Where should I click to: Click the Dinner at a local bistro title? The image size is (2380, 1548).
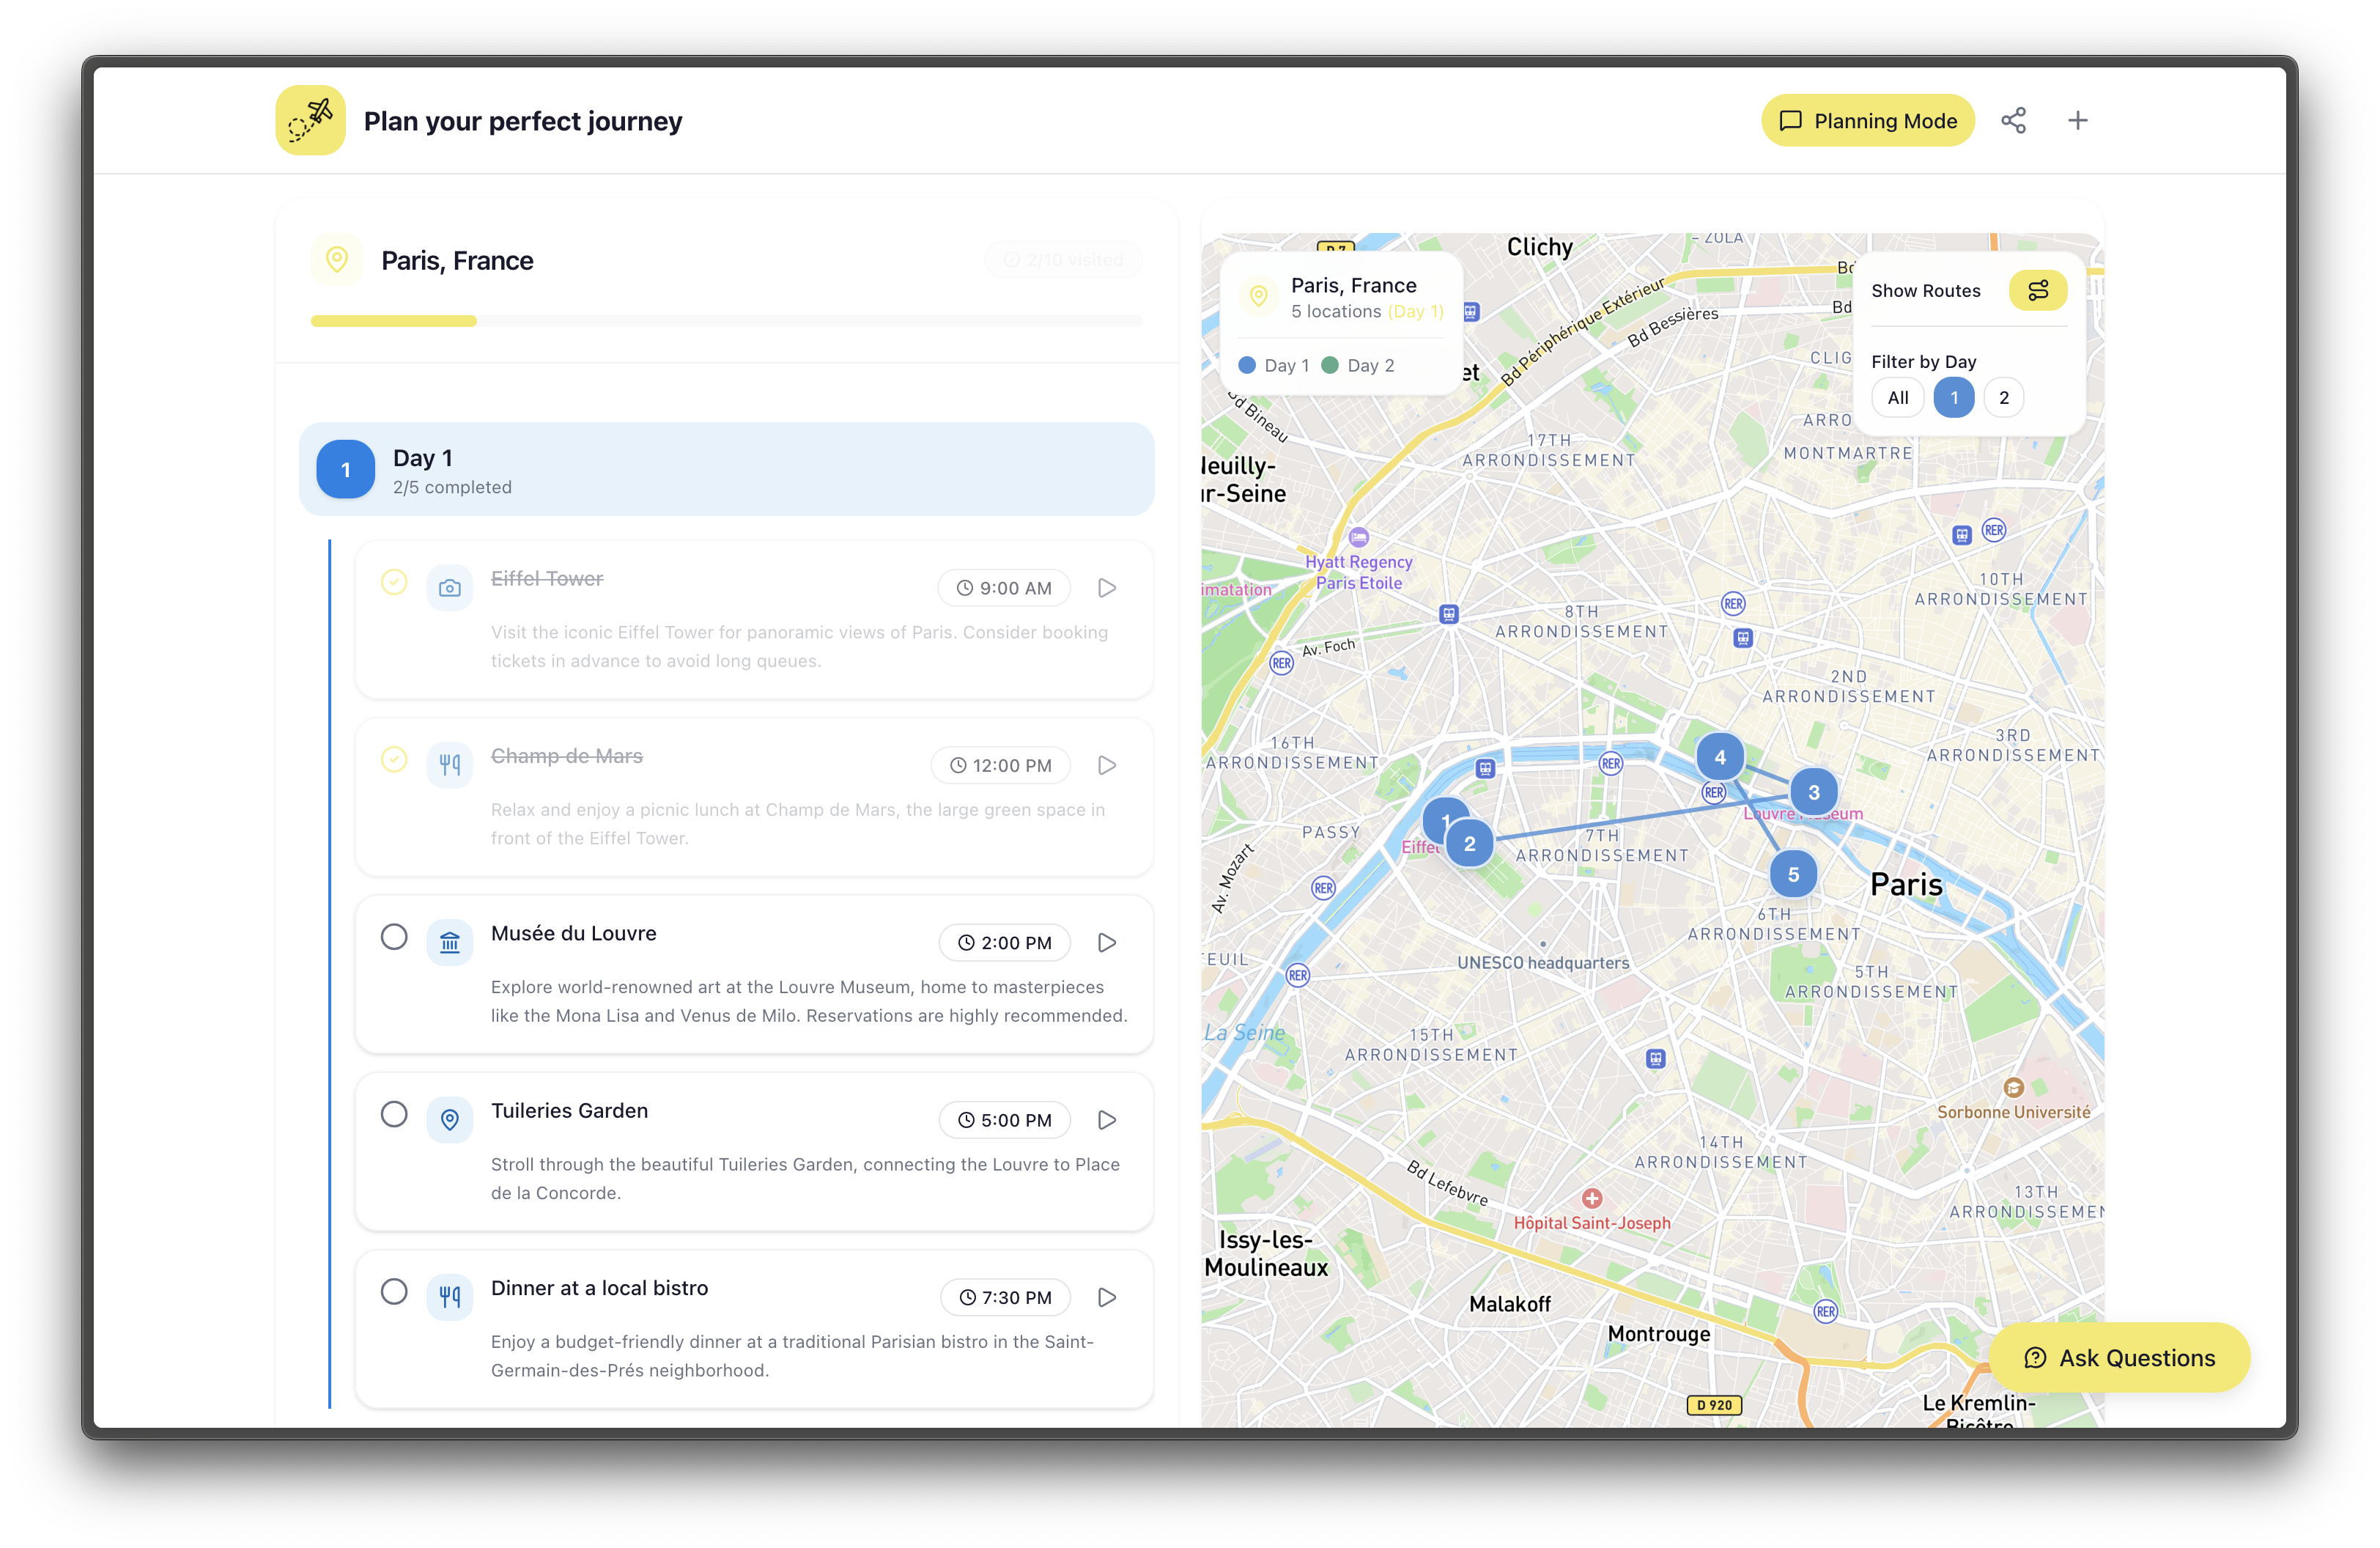pos(599,1288)
